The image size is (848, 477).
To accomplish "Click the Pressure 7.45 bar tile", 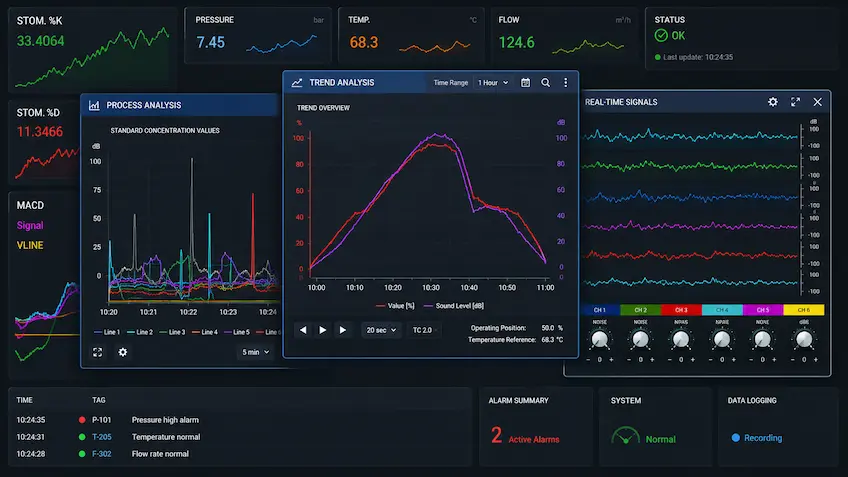I will pyautogui.click(x=257, y=36).
